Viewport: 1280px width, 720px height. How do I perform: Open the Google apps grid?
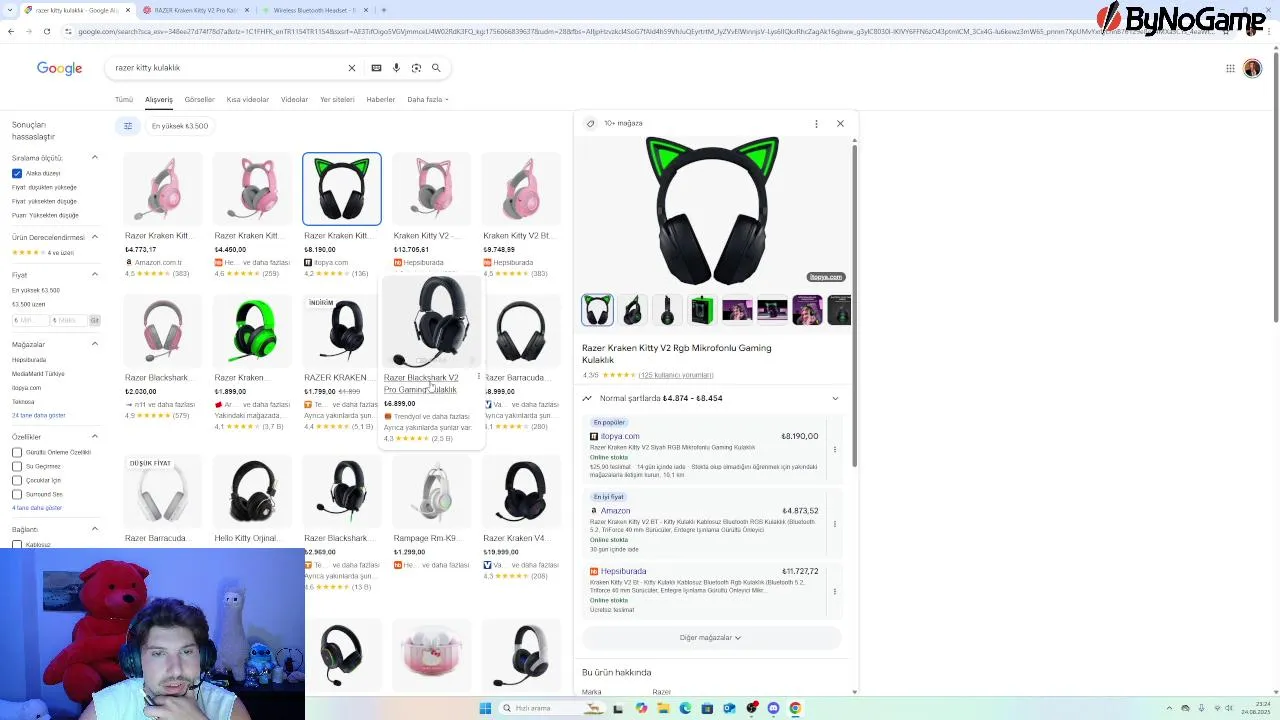pyautogui.click(x=1230, y=68)
